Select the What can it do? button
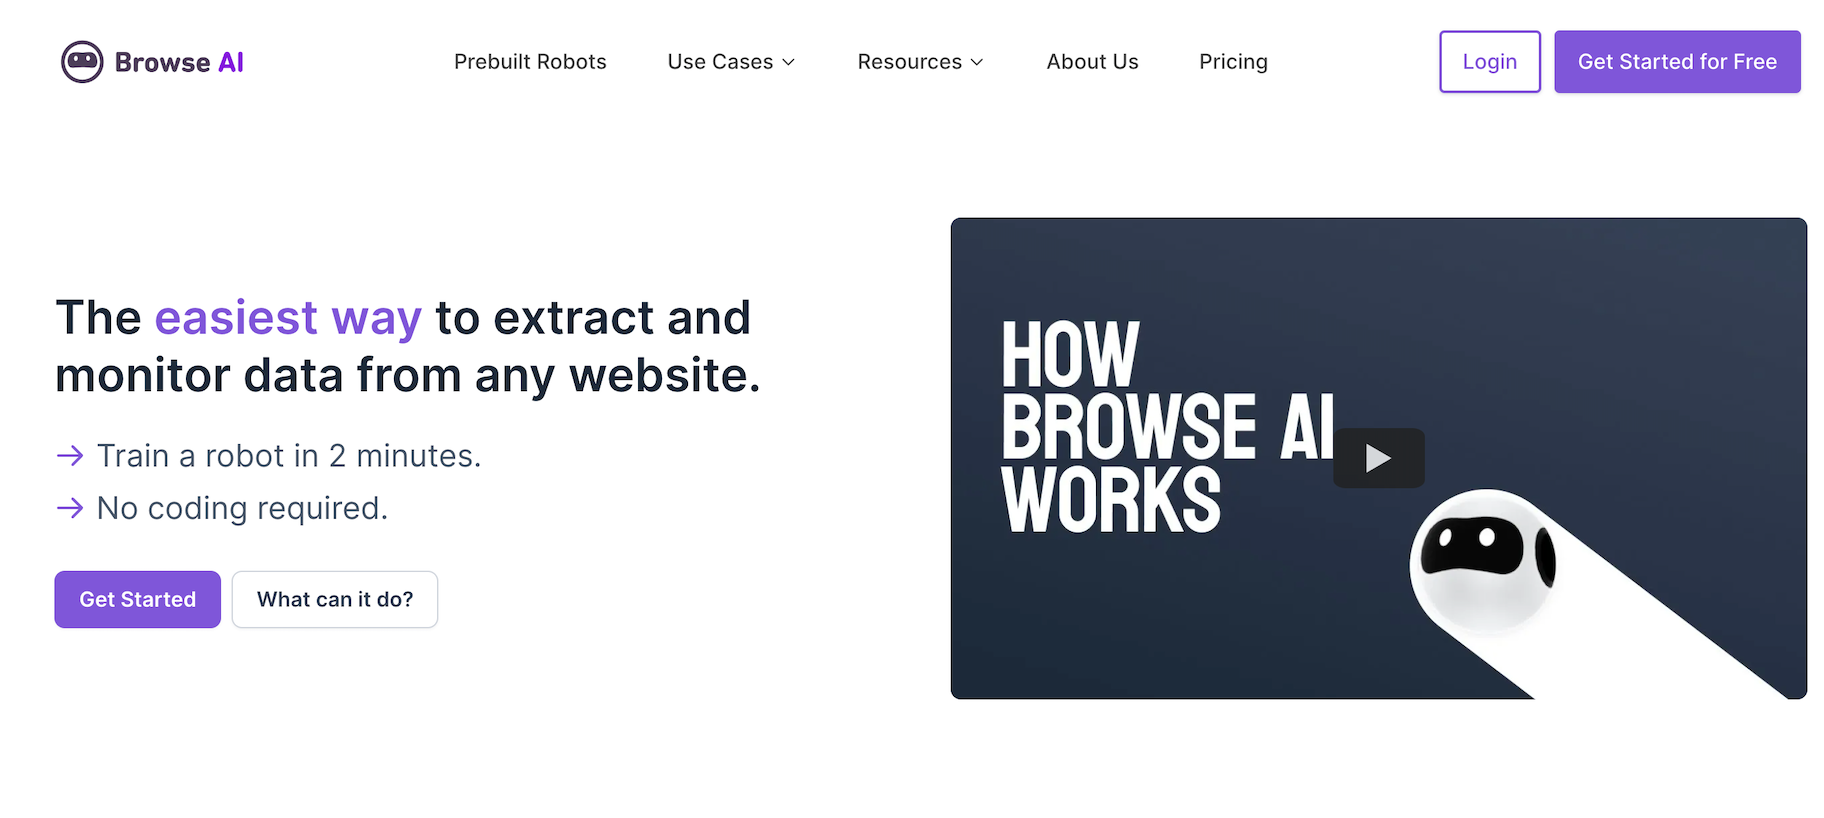This screenshot has height=818, width=1824. 335,599
